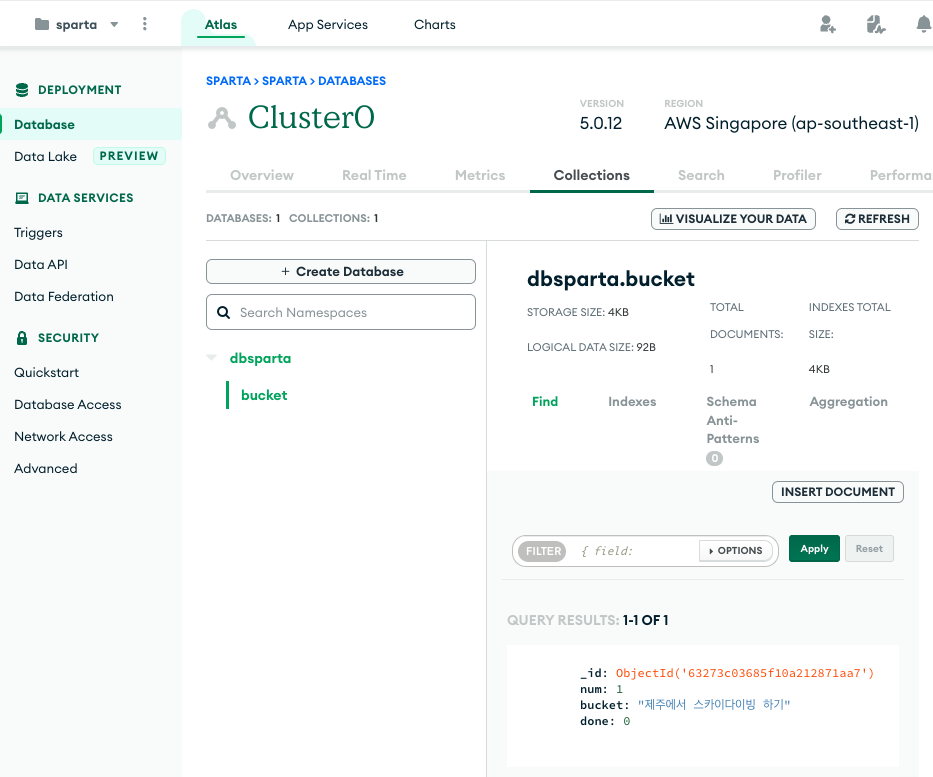The height and width of the screenshot is (777, 933).
Task: Open the Aggregation tab
Action: tap(849, 402)
